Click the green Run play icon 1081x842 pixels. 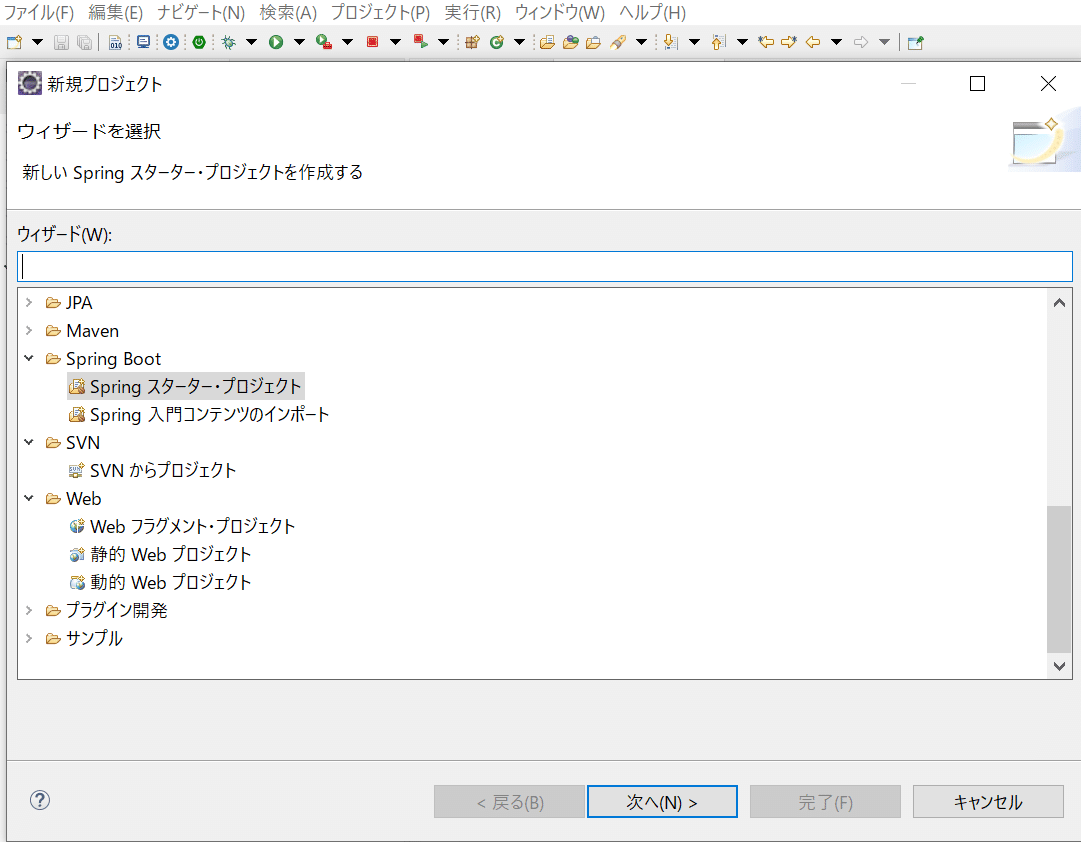(x=276, y=42)
